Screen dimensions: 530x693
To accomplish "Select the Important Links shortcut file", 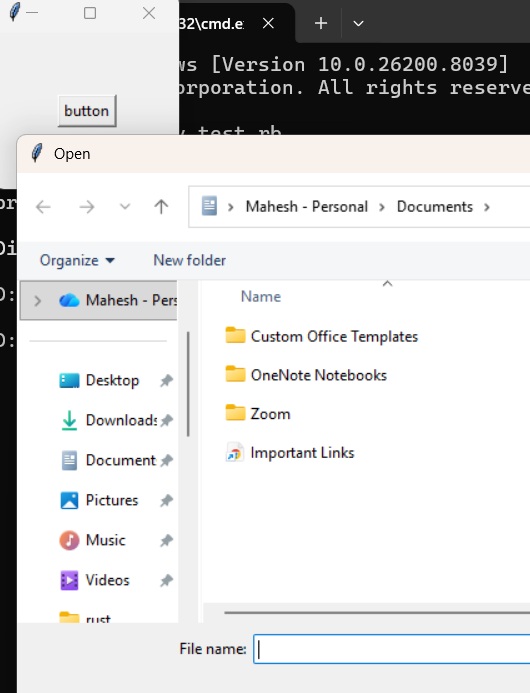I will click(x=290, y=453).
